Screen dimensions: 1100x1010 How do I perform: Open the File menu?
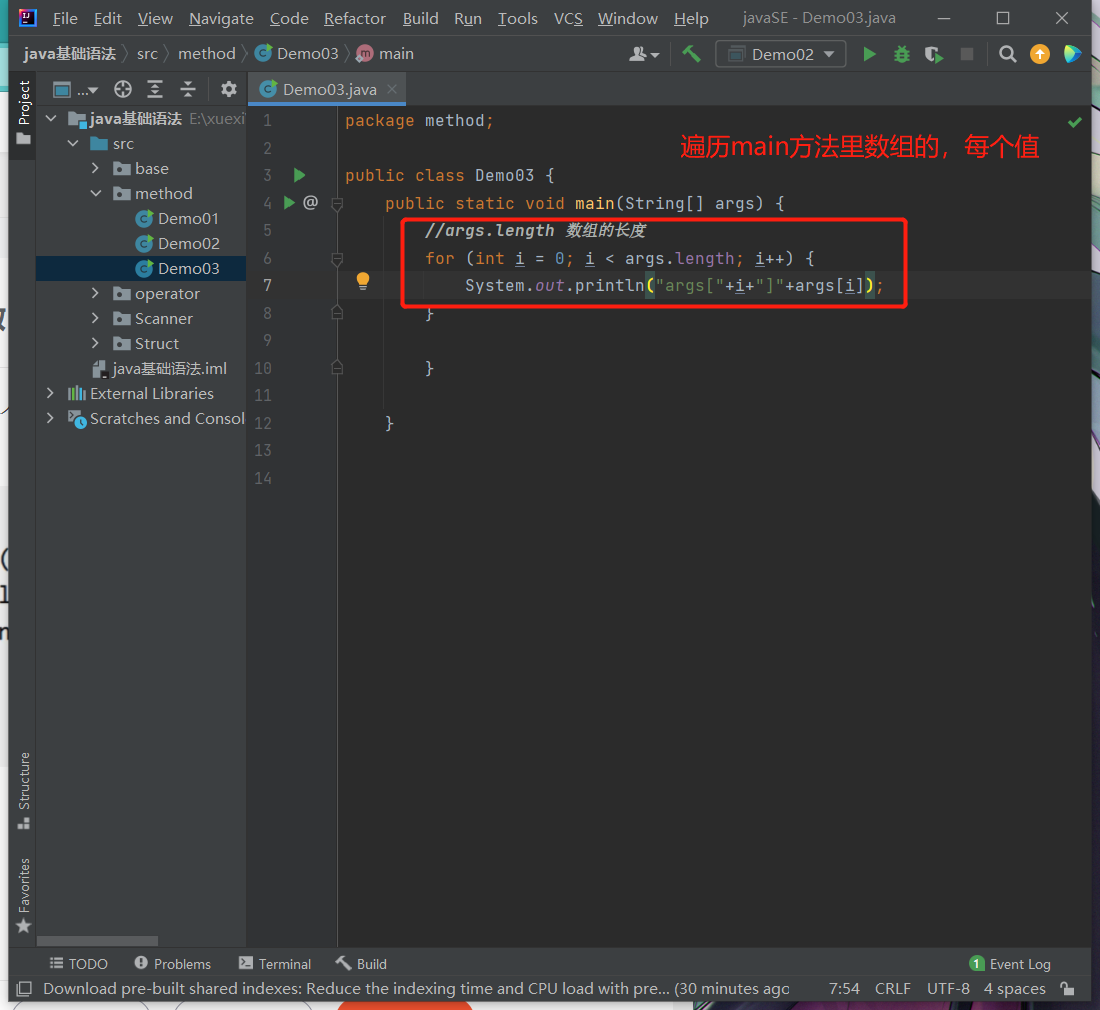click(x=65, y=18)
